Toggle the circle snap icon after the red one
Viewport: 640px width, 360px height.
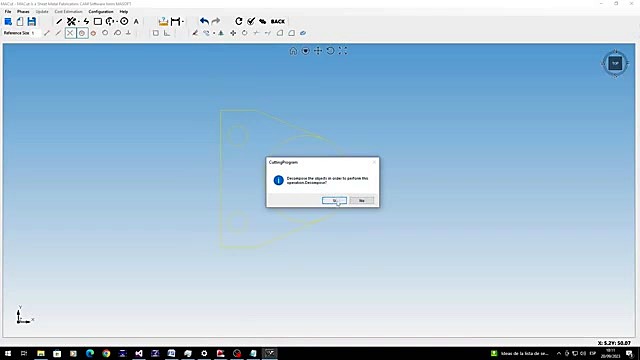tap(105, 33)
